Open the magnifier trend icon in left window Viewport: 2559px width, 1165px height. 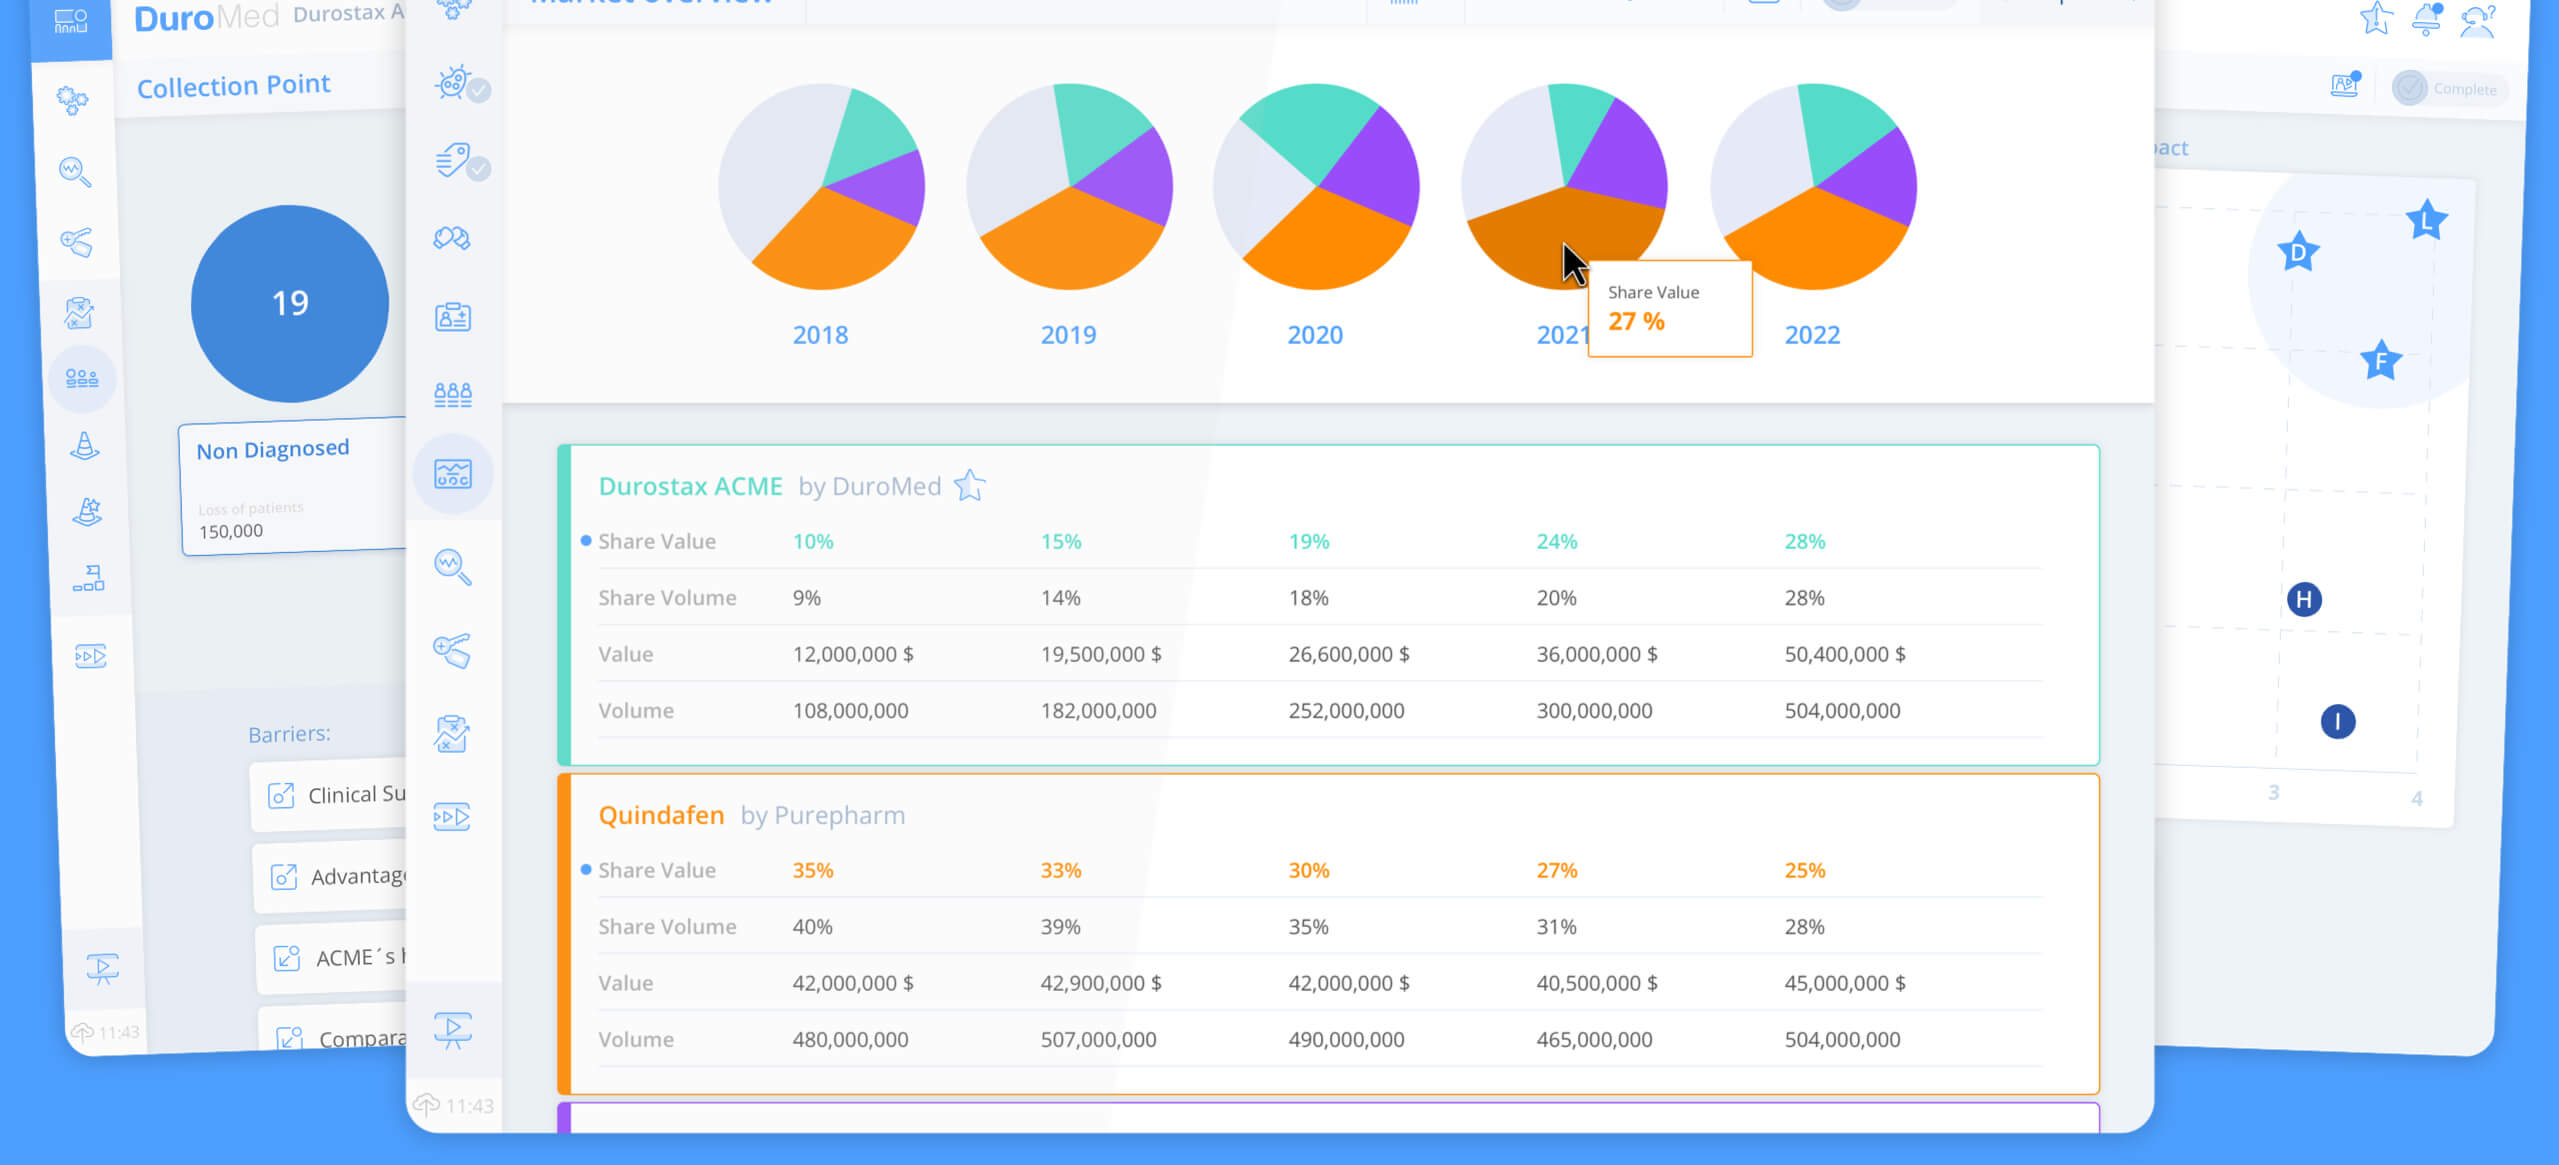tap(75, 171)
